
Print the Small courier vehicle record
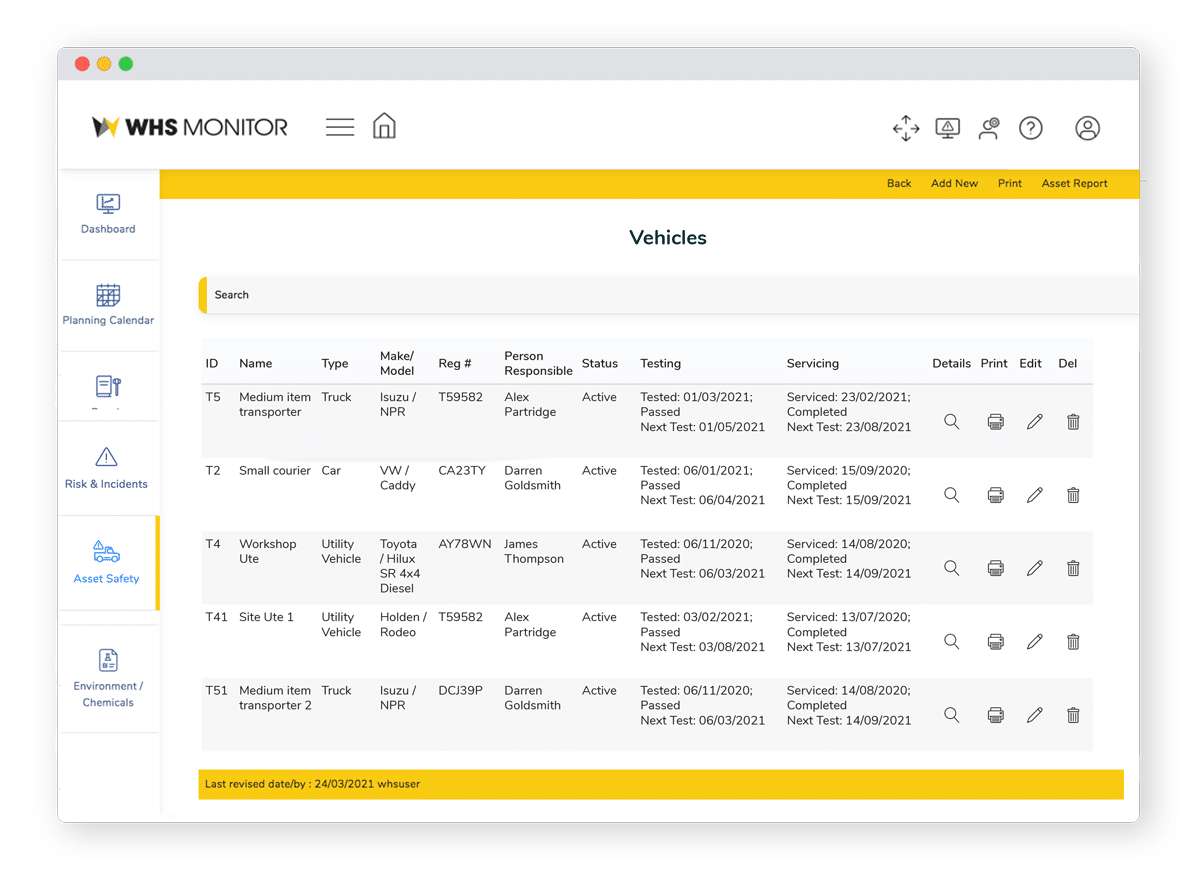pyautogui.click(x=994, y=494)
